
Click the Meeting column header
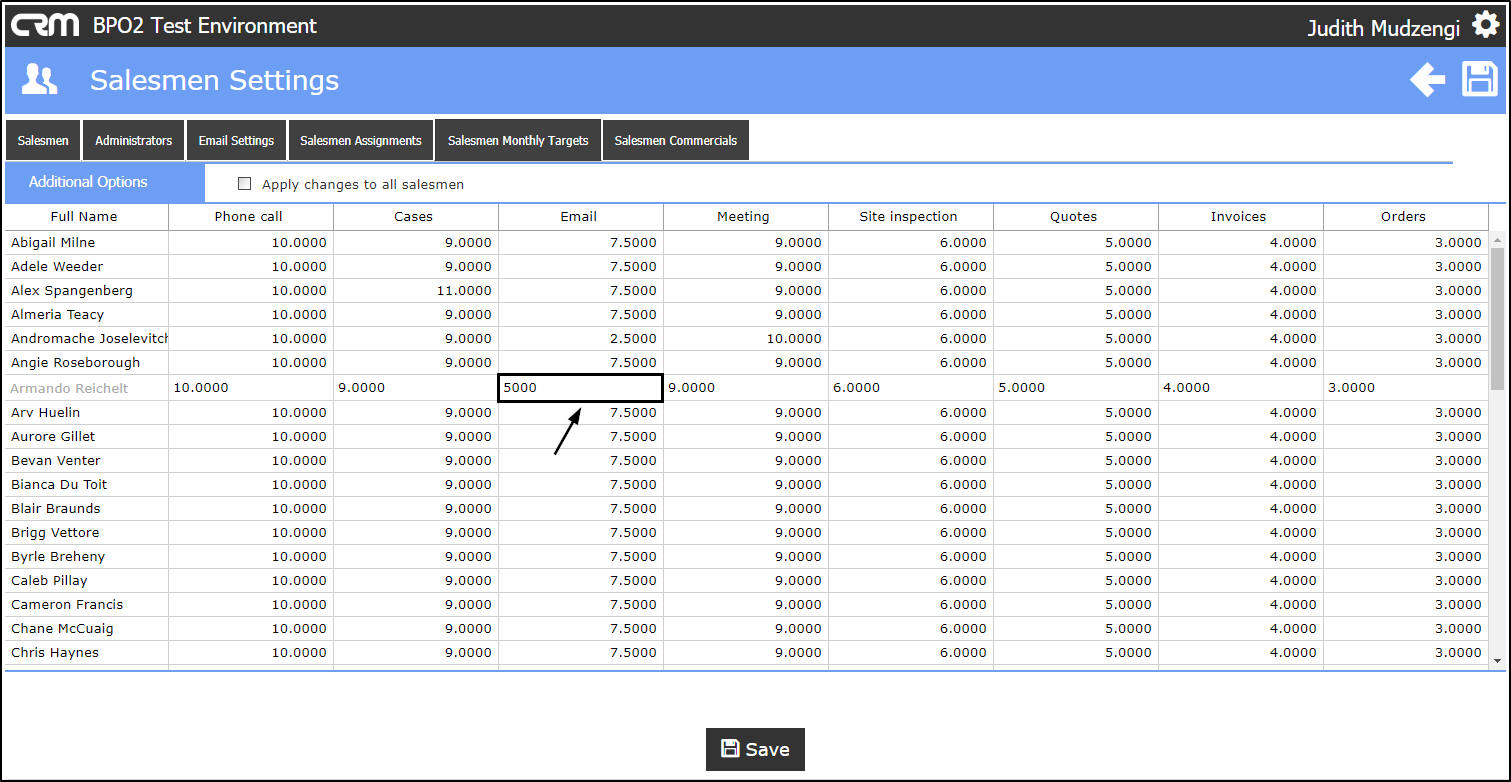pos(744,217)
